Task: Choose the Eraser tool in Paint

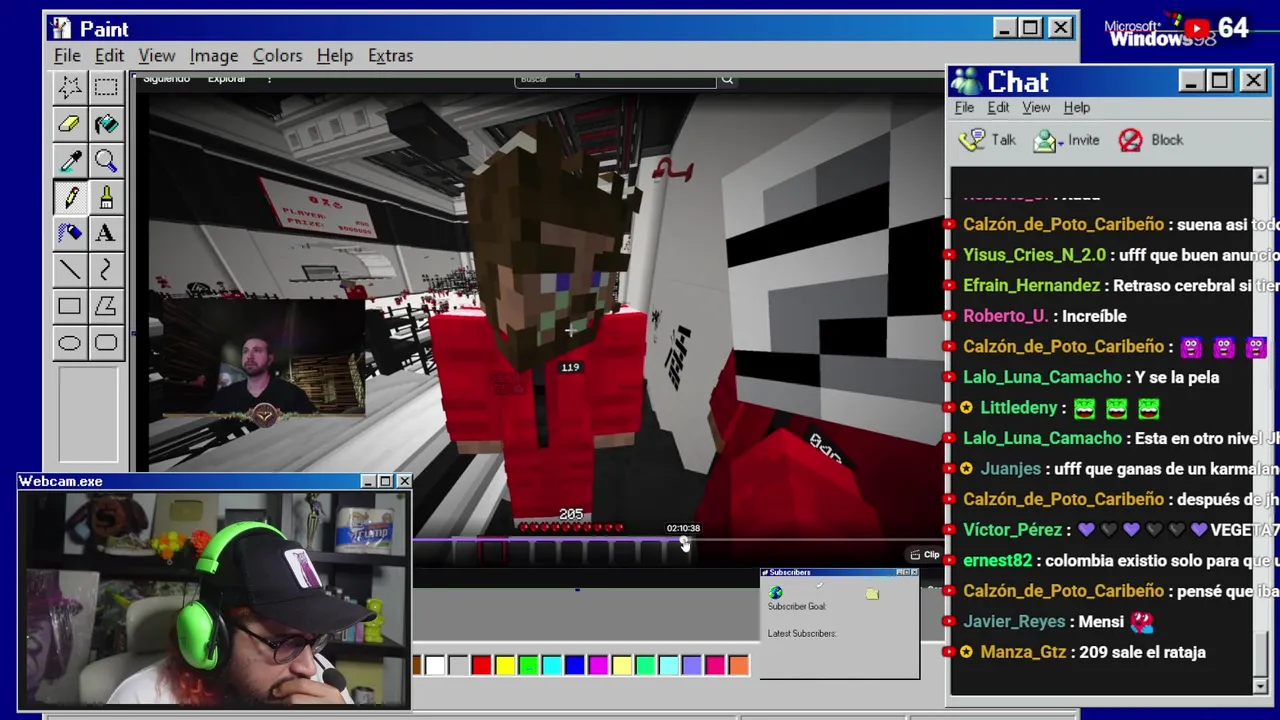Action: click(x=69, y=124)
